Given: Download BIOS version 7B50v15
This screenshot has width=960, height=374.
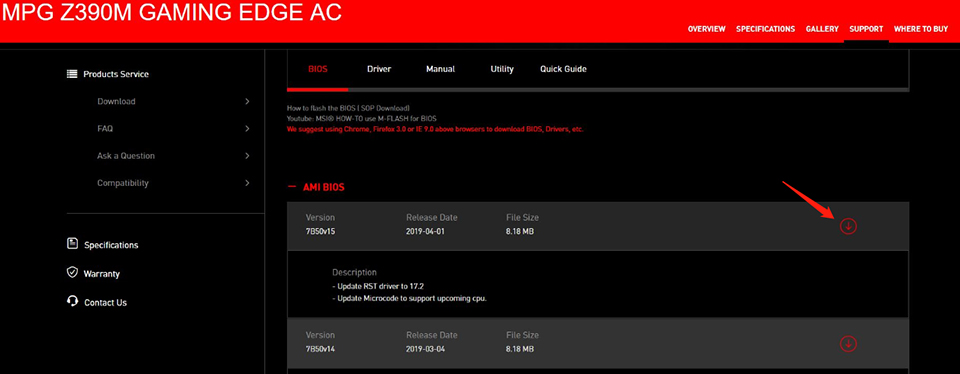Looking at the screenshot, I should coord(848,226).
